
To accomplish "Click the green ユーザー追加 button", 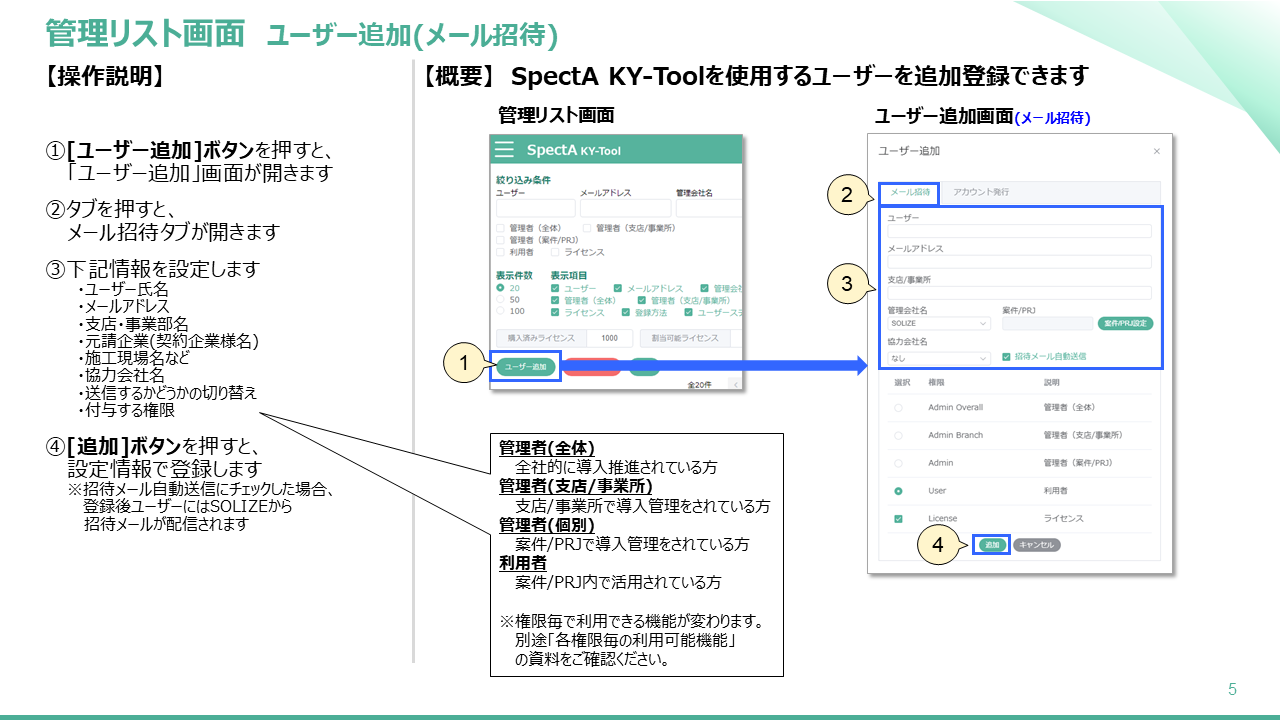I will [x=526, y=367].
